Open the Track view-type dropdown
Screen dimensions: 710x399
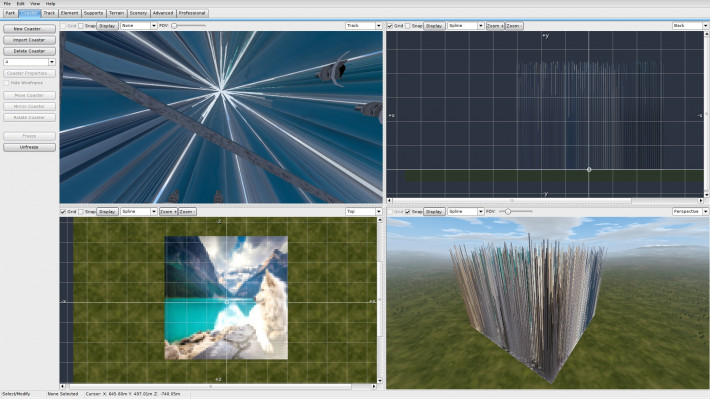tap(364, 26)
